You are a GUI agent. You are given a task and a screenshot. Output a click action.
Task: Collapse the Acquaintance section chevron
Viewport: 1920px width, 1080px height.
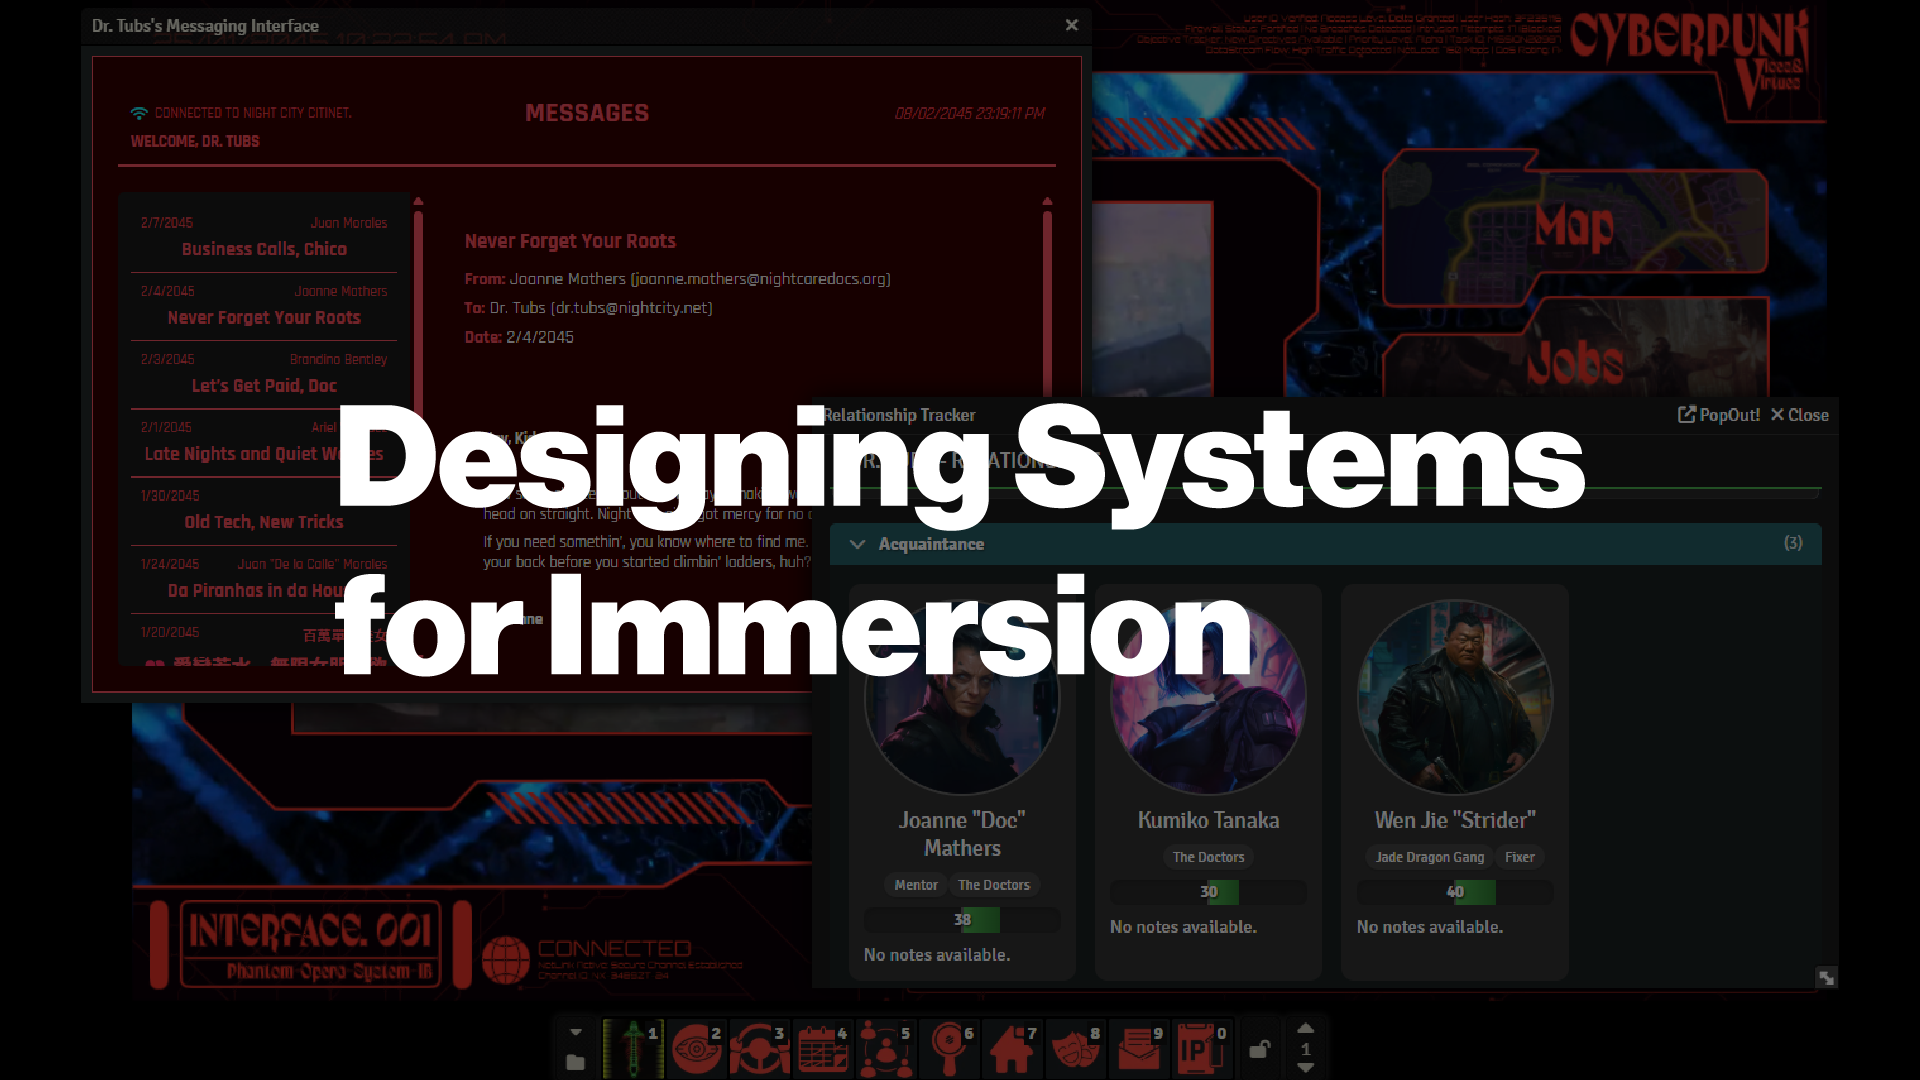click(x=857, y=544)
